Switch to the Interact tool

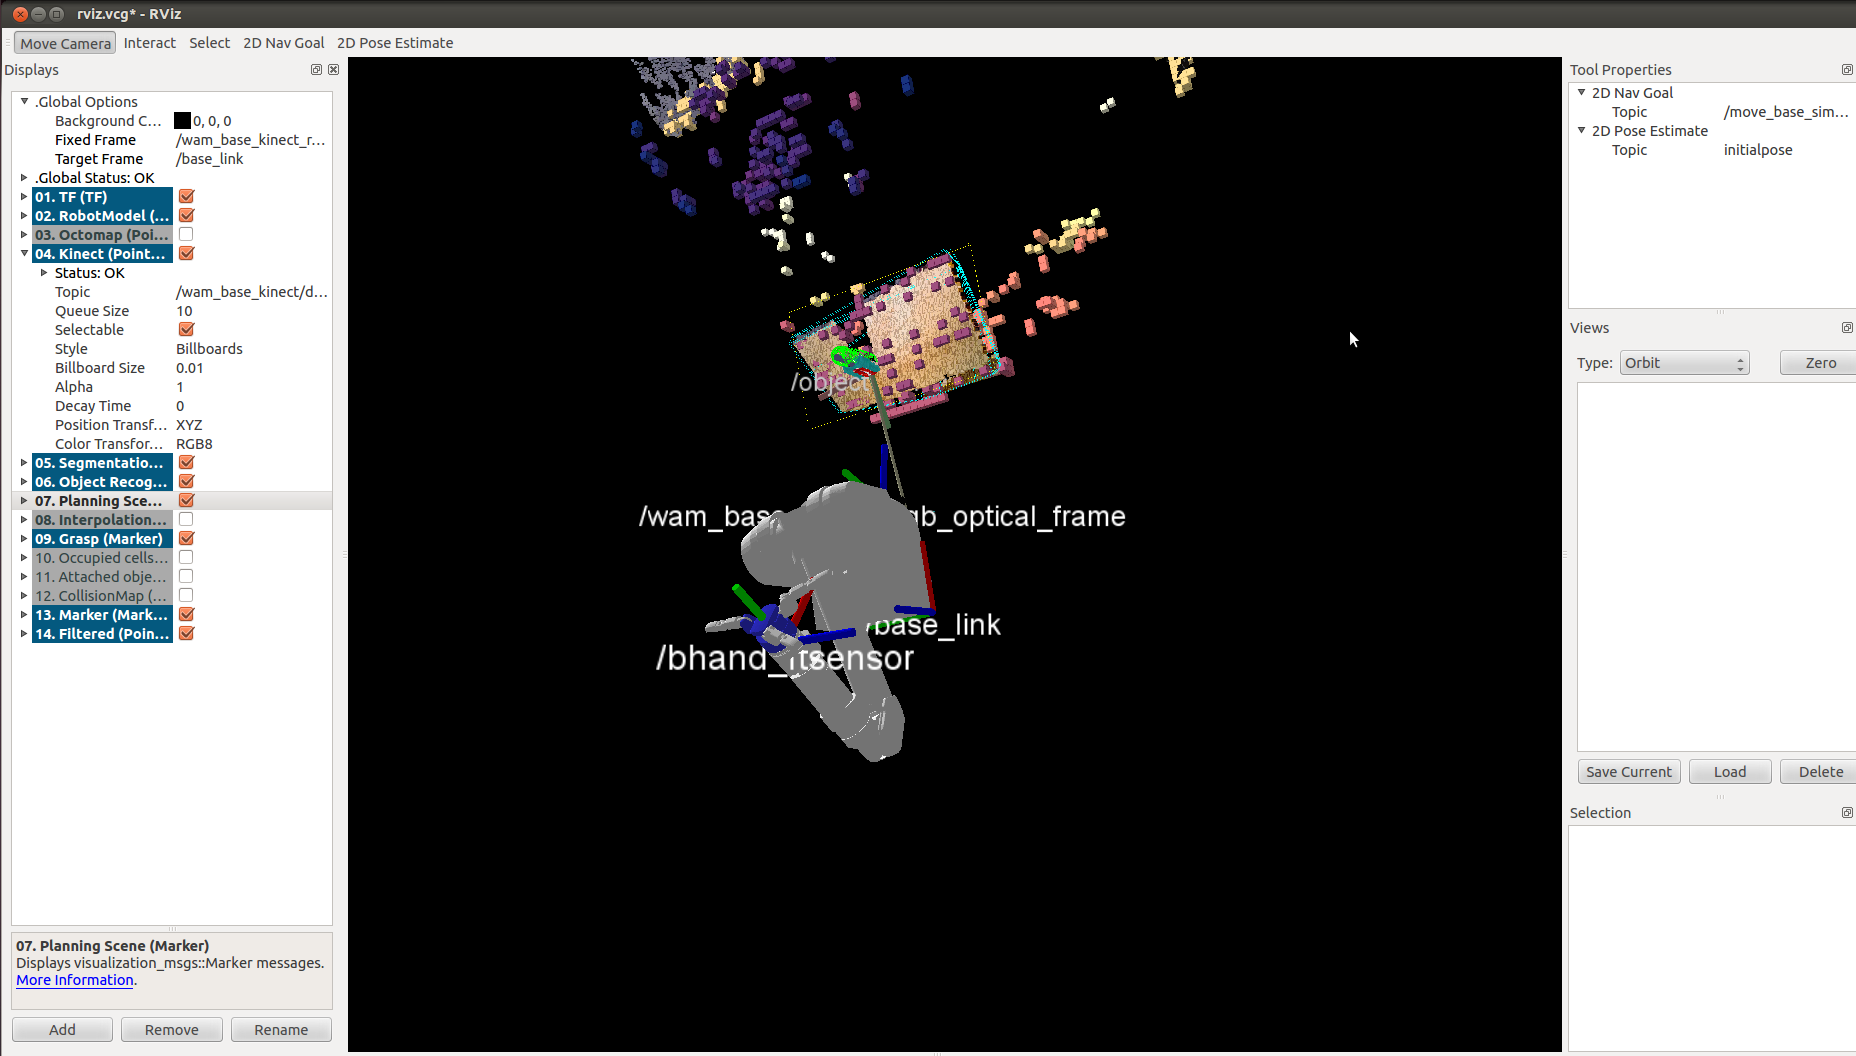point(149,43)
